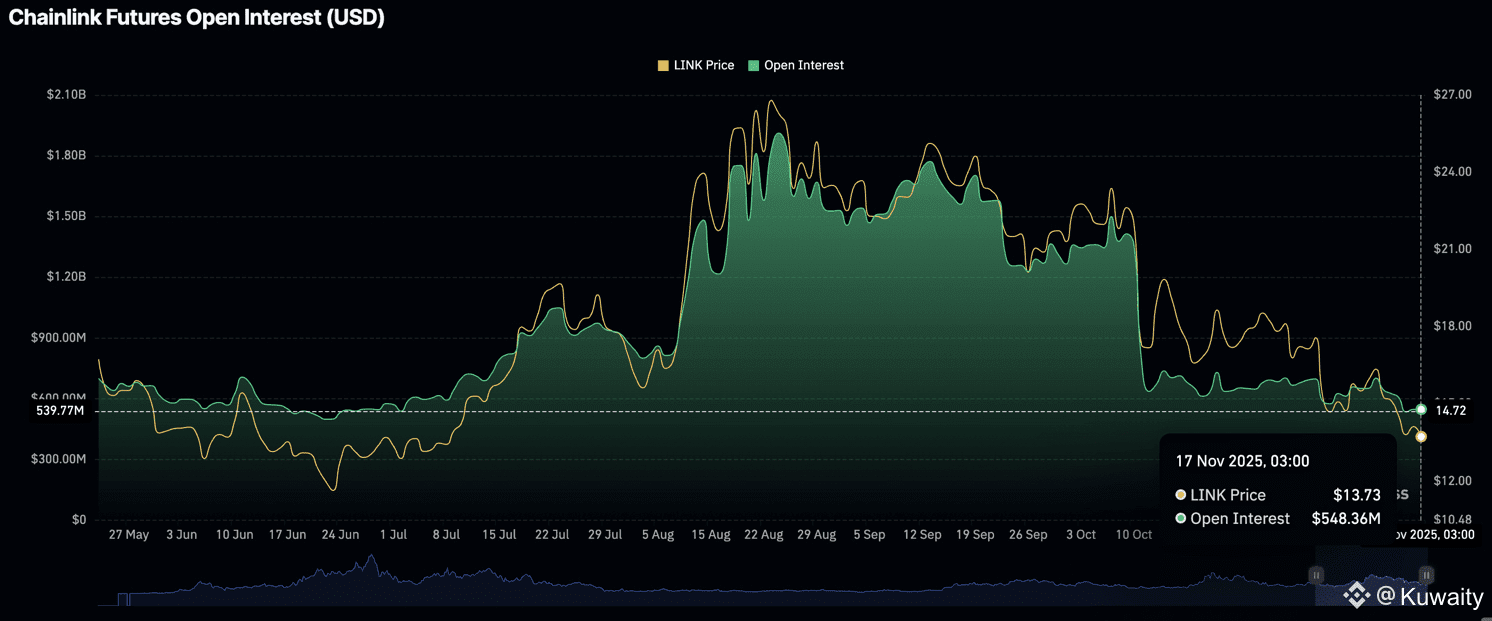Screen dimensions: 1492x621
Task: Click the green Open Interest legend swatch
Action: click(754, 65)
